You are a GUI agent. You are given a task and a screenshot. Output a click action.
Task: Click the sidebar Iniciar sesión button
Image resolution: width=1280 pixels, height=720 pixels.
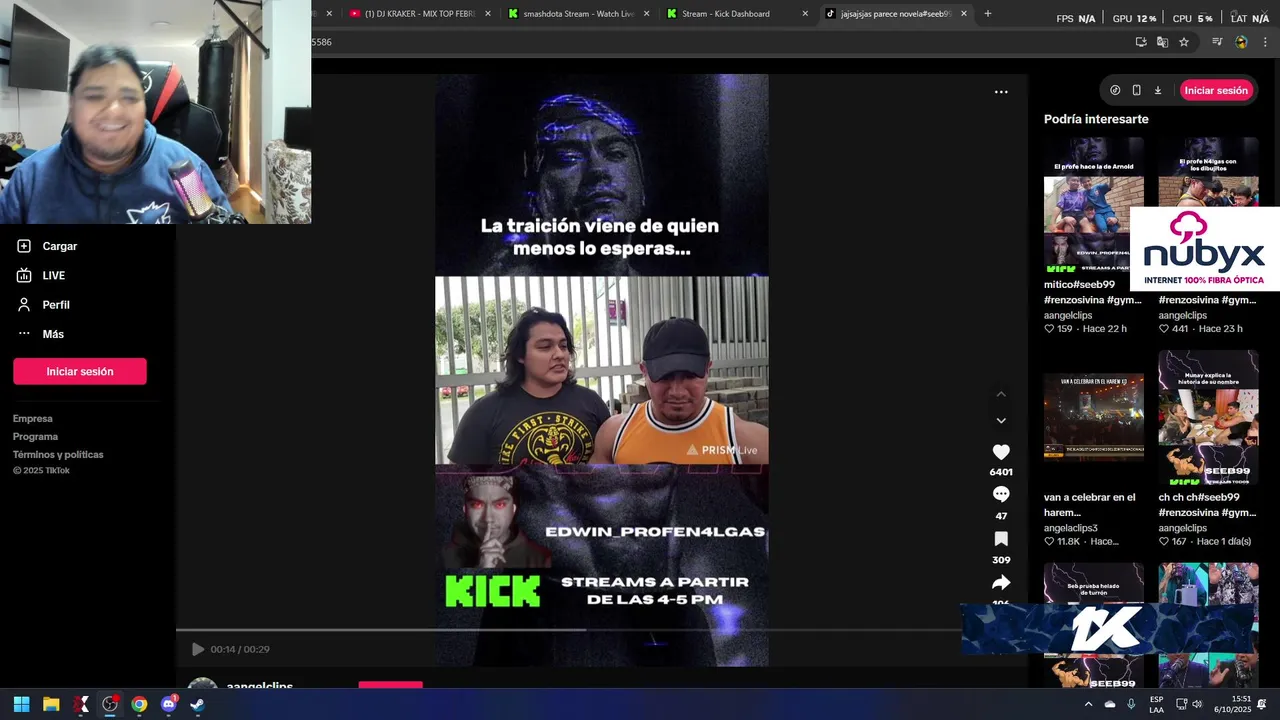pyautogui.click(x=80, y=371)
